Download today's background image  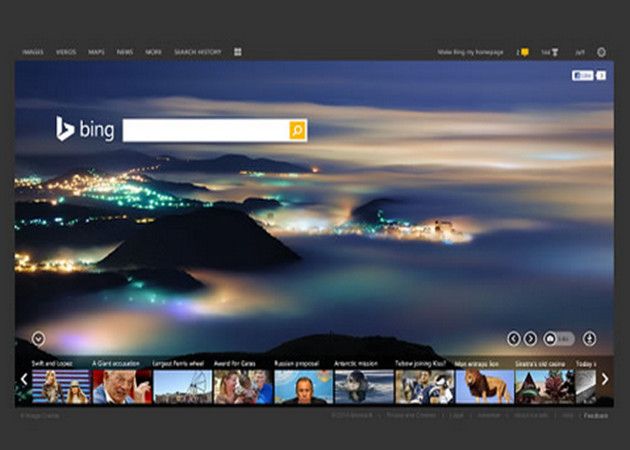(589, 338)
